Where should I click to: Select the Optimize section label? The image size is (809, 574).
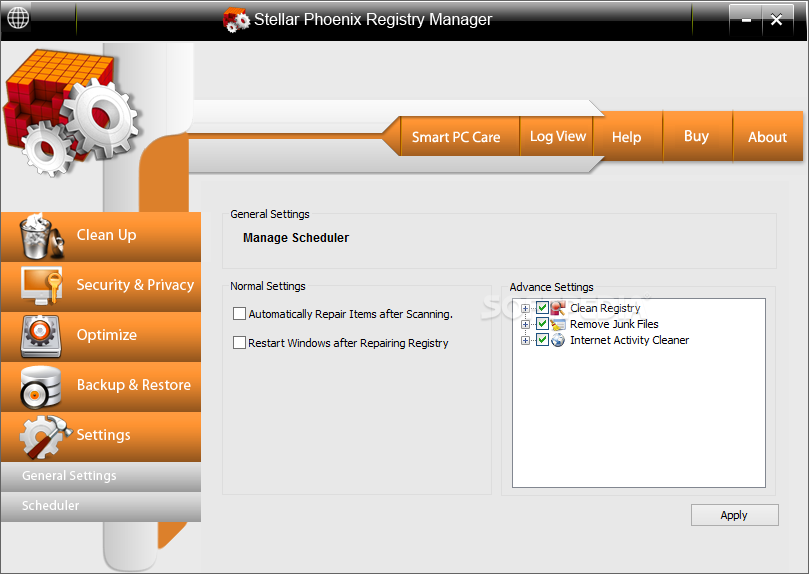tap(107, 335)
